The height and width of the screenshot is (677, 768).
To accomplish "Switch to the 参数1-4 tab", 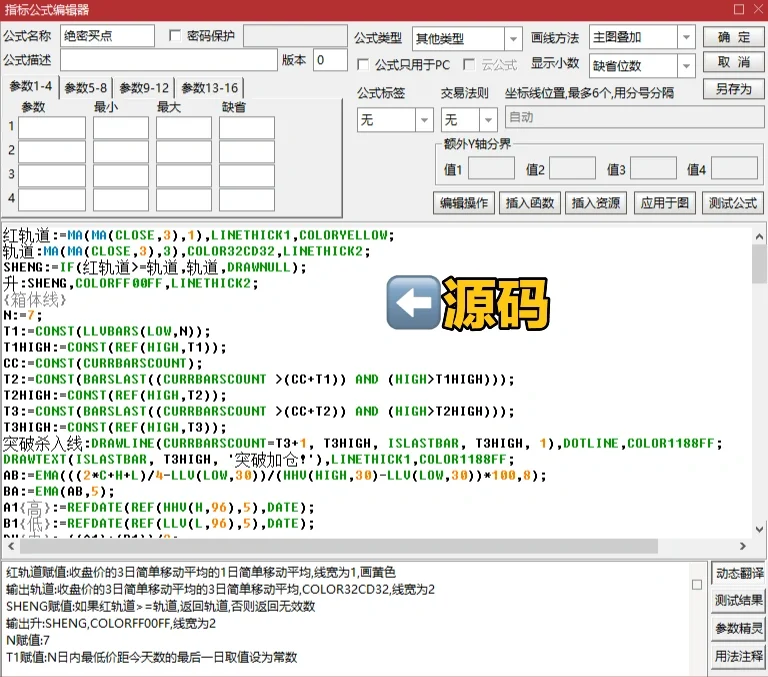I will click(30, 87).
